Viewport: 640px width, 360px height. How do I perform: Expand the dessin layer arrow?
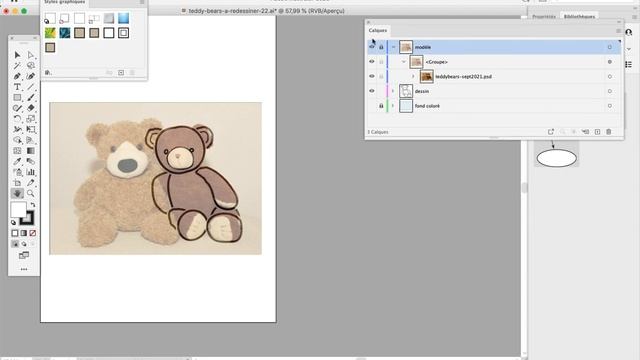[x=393, y=91]
